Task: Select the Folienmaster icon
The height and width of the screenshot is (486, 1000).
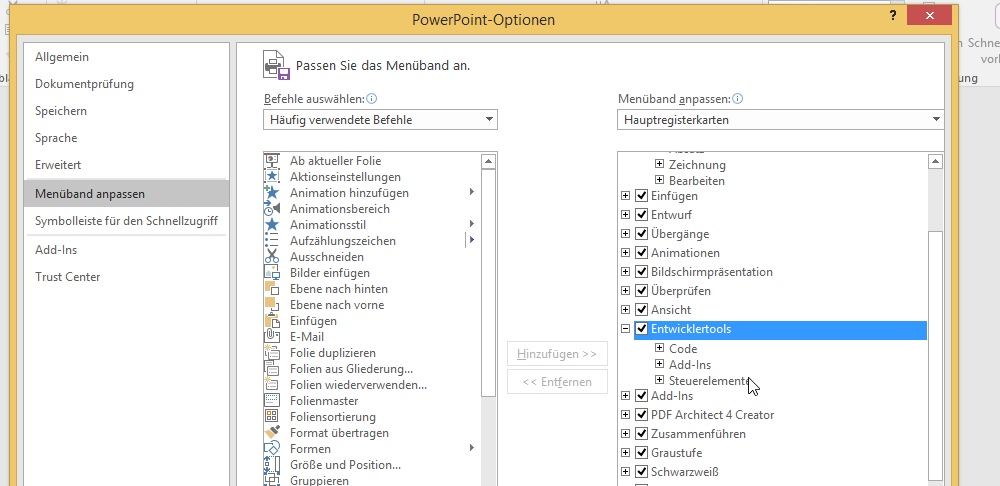Action: (272, 401)
